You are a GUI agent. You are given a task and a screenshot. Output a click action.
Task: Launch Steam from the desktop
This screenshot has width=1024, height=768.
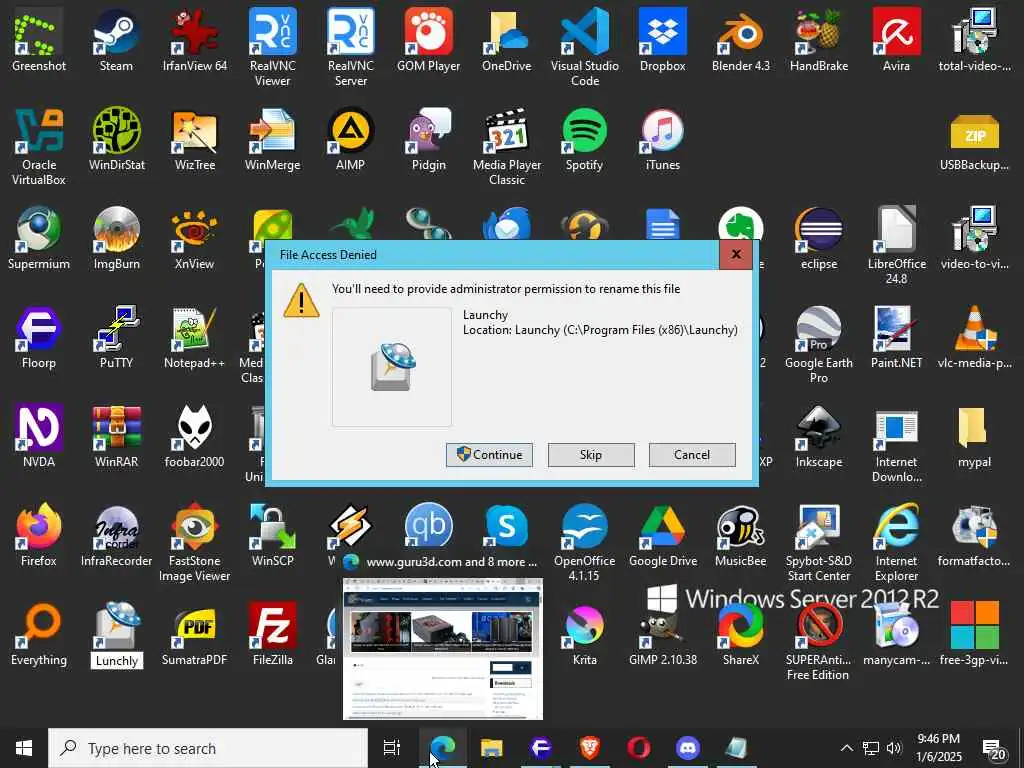point(116,39)
